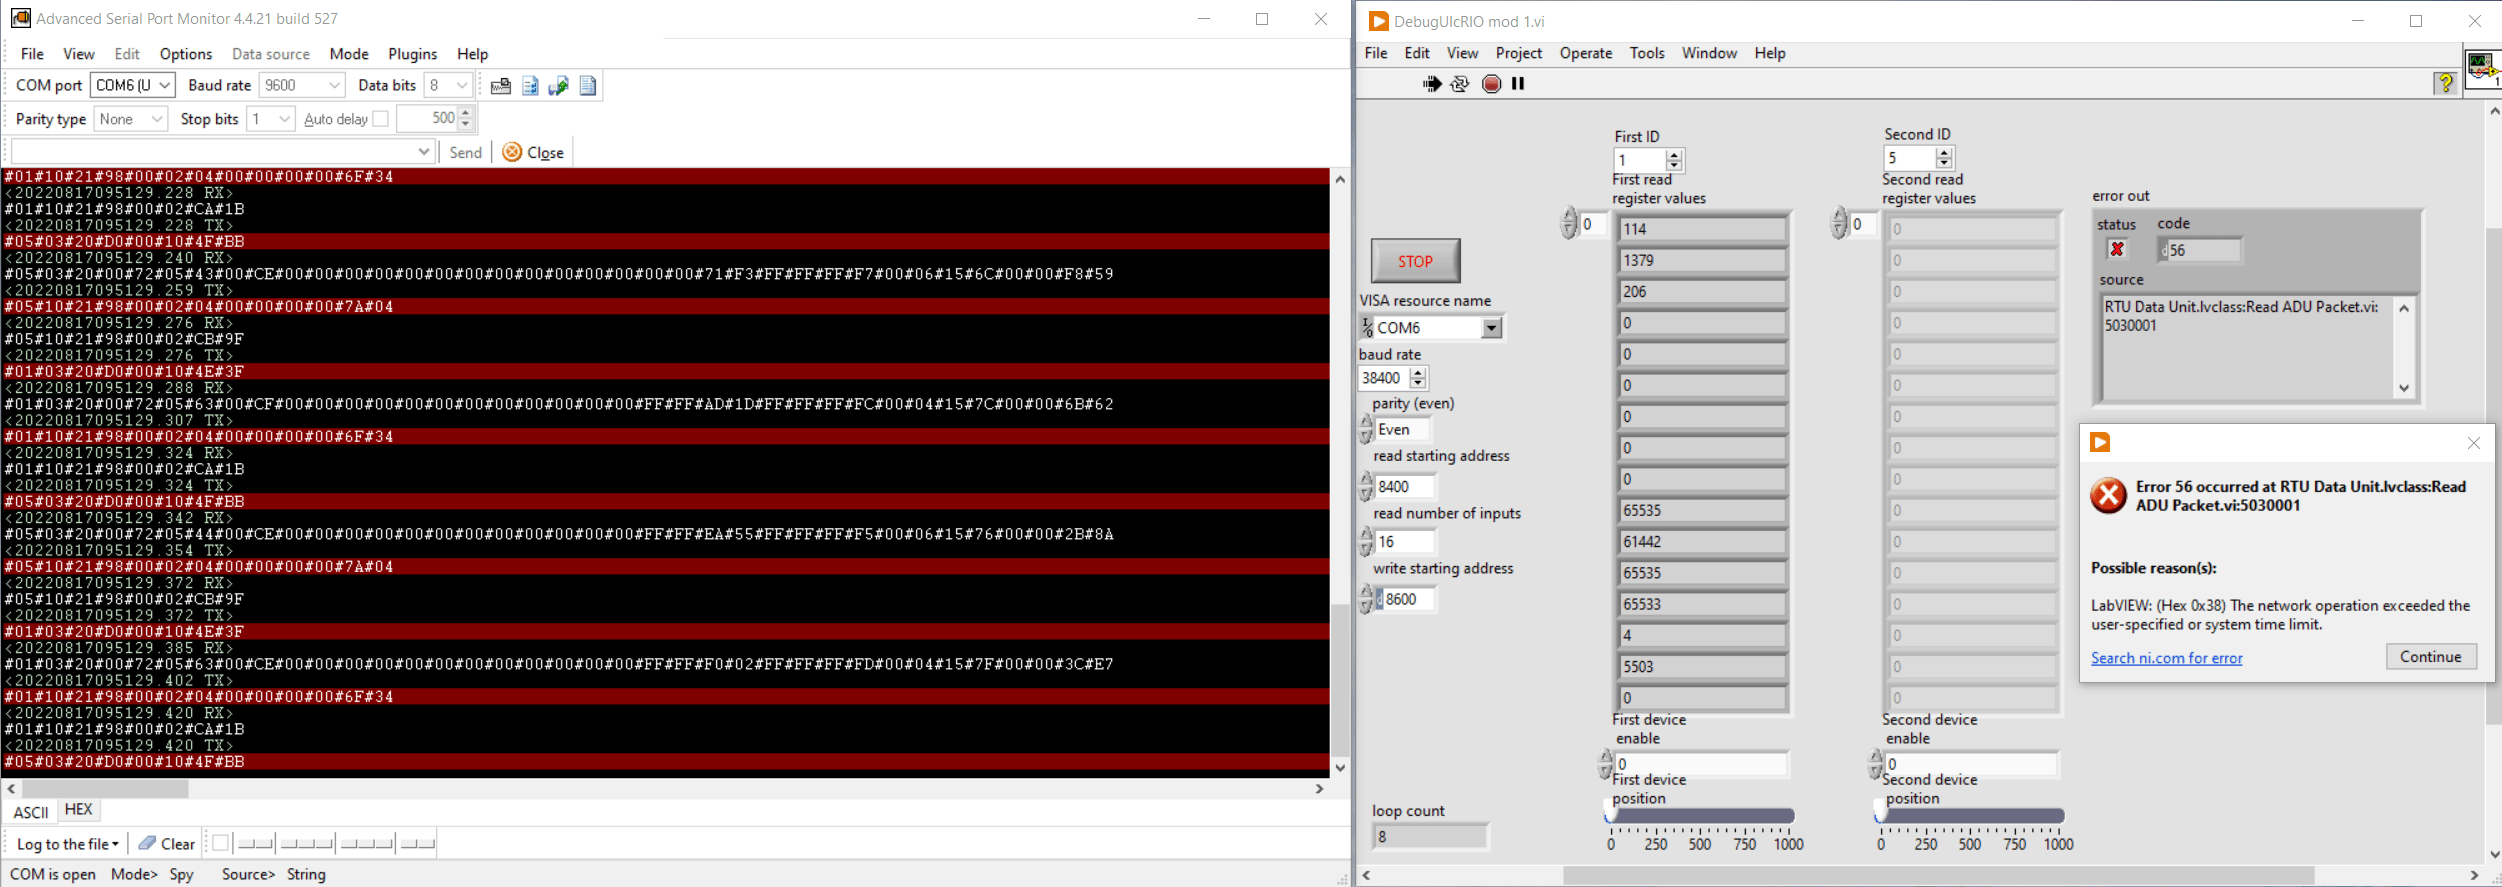Click the Close port button
Image resolution: width=2502 pixels, height=887 pixels.
tap(533, 152)
